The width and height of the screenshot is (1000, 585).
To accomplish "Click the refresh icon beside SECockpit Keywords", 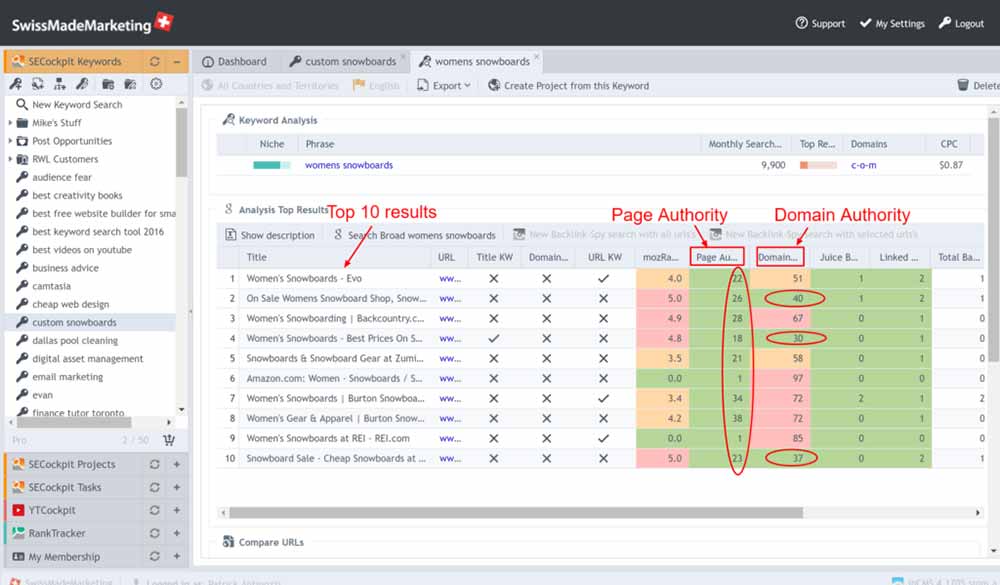I will (154, 62).
